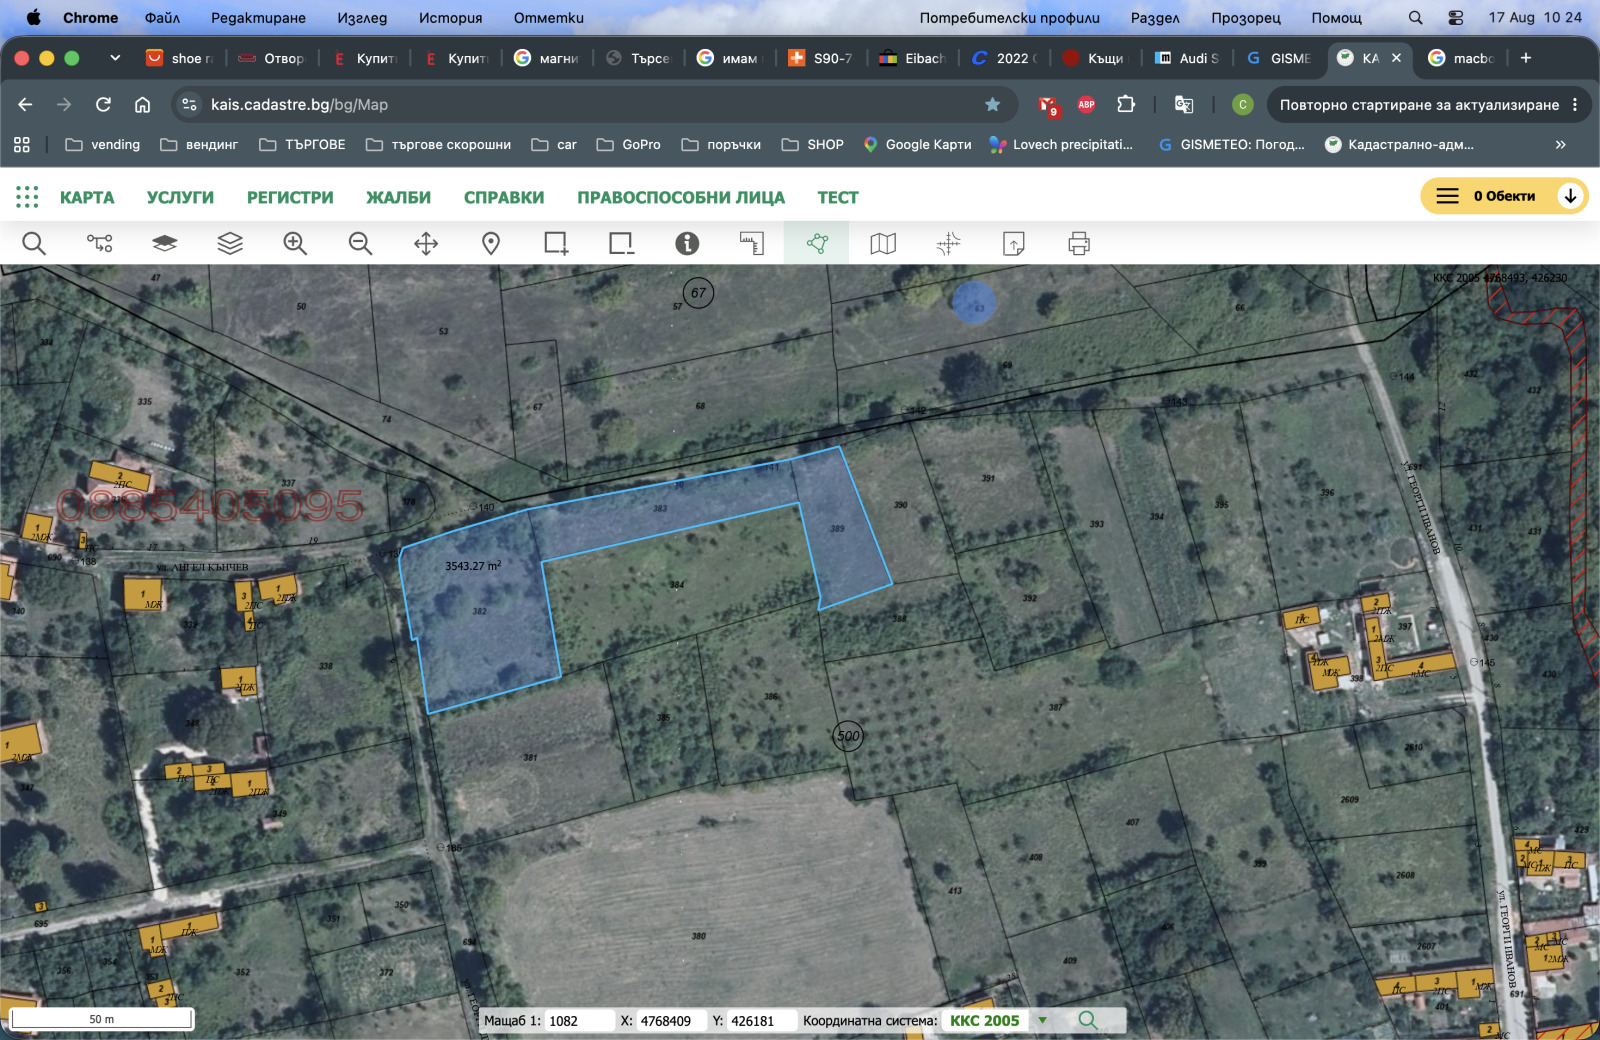The image size is (1600, 1040).
Task: Click Повторно стартиране за актуализиране button
Action: pyautogui.click(x=1429, y=104)
